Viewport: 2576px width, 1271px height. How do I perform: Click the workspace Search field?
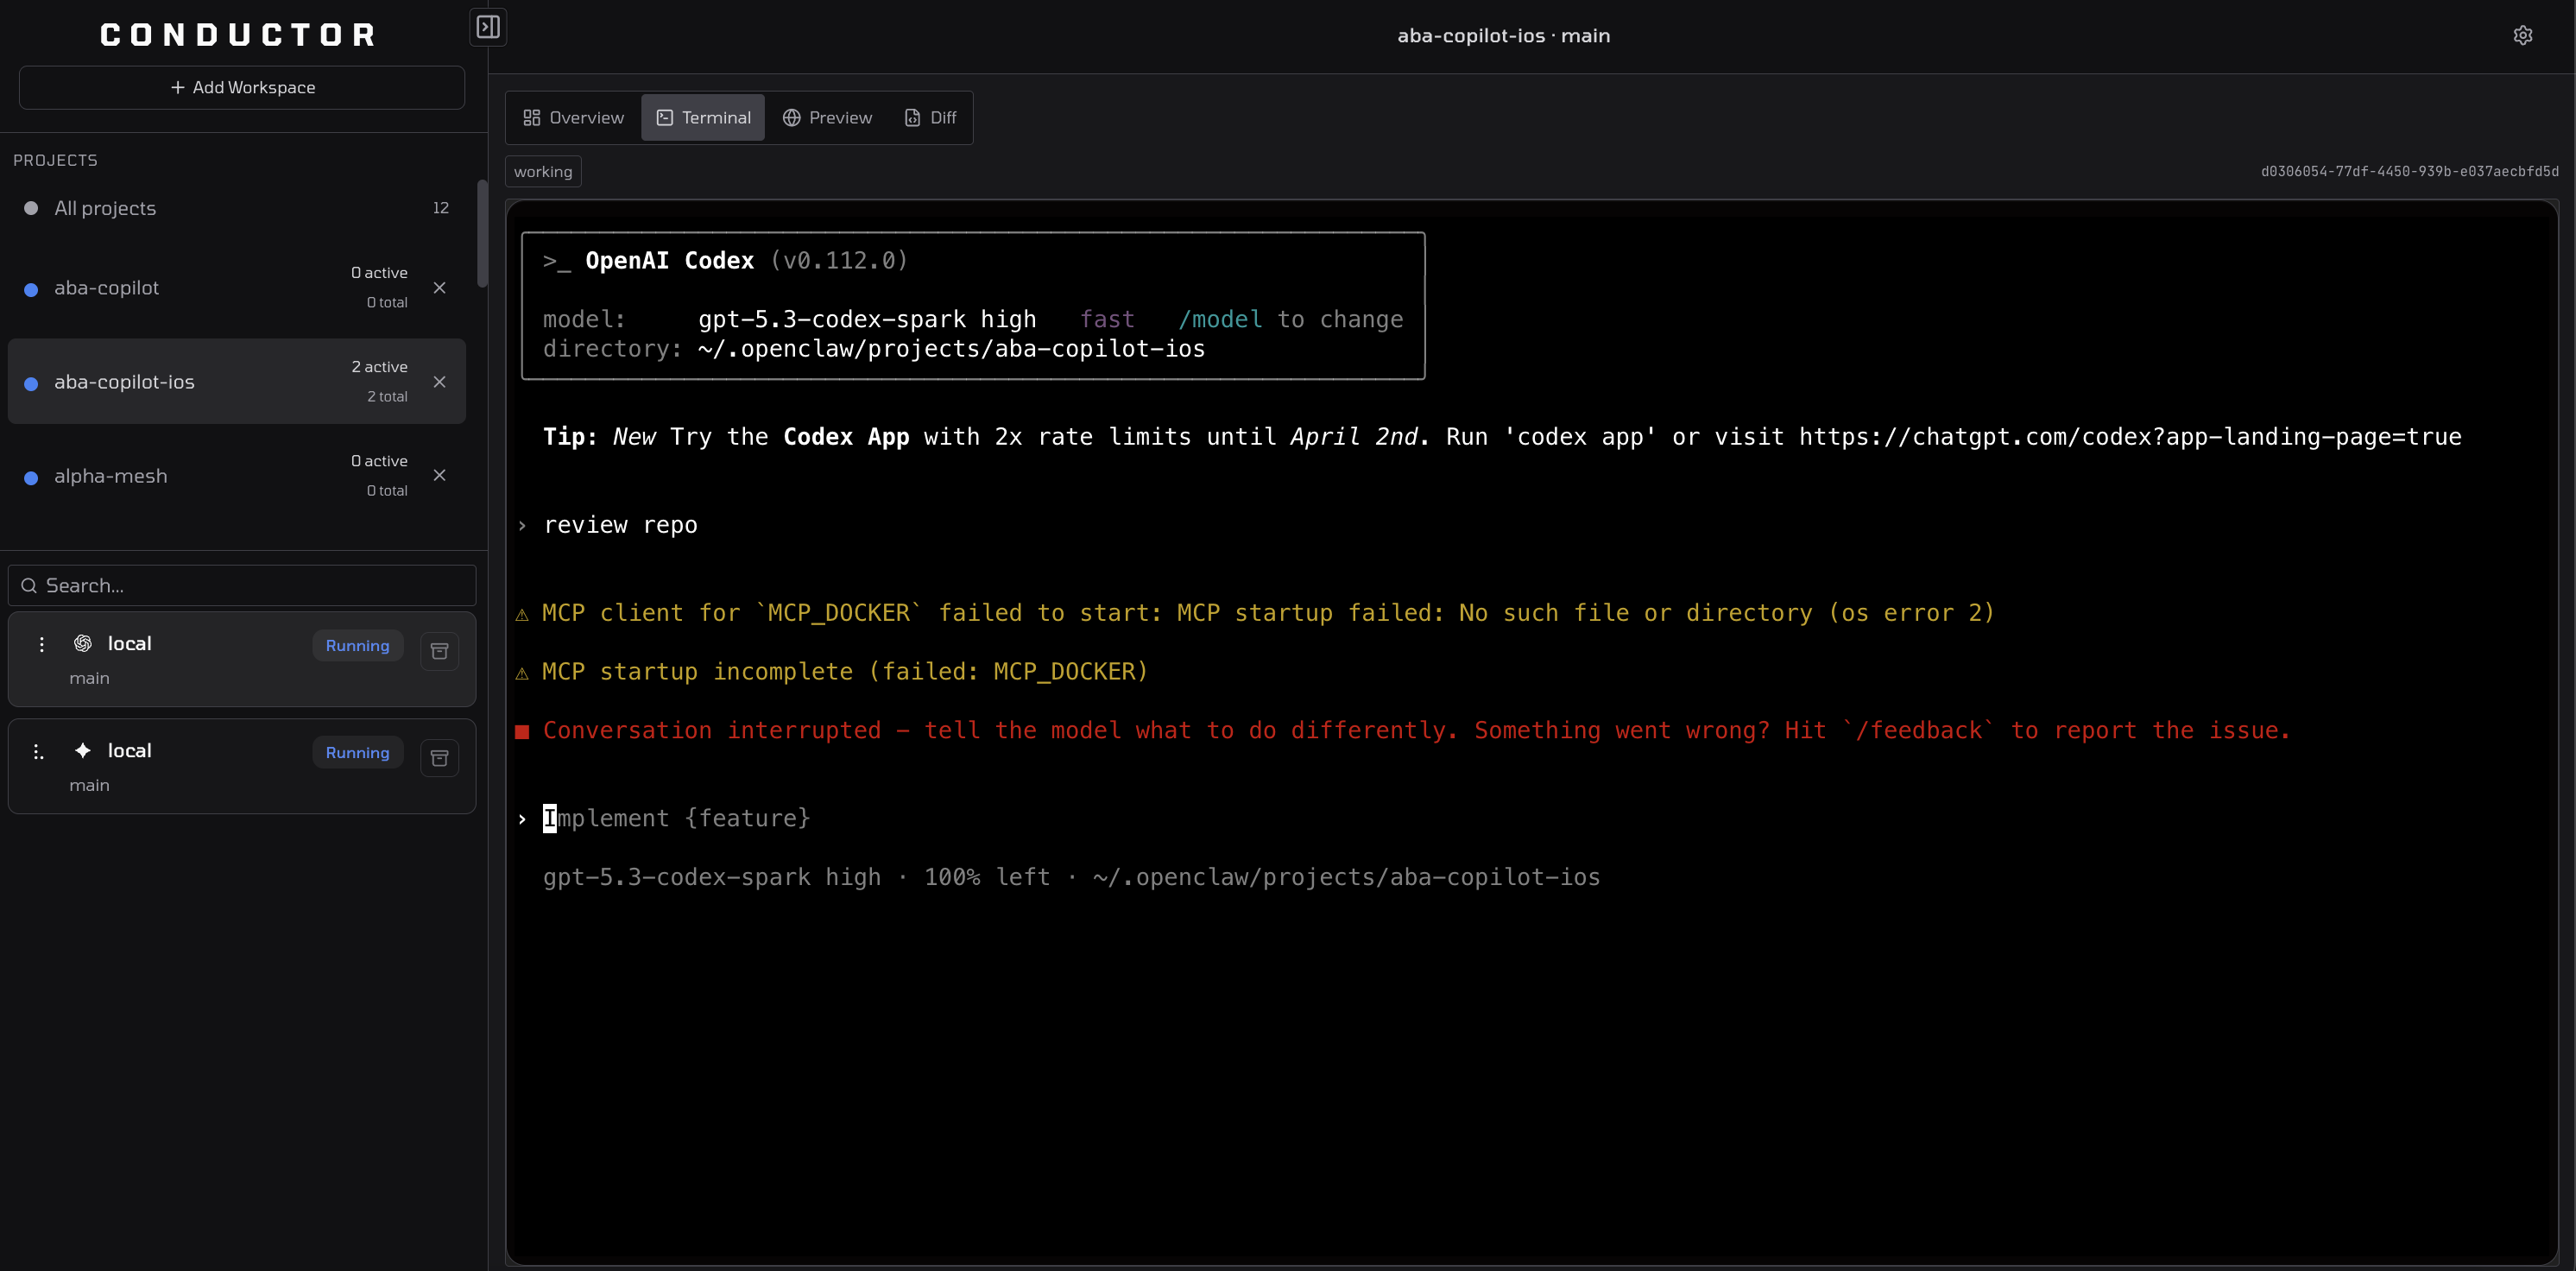[242, 585]
